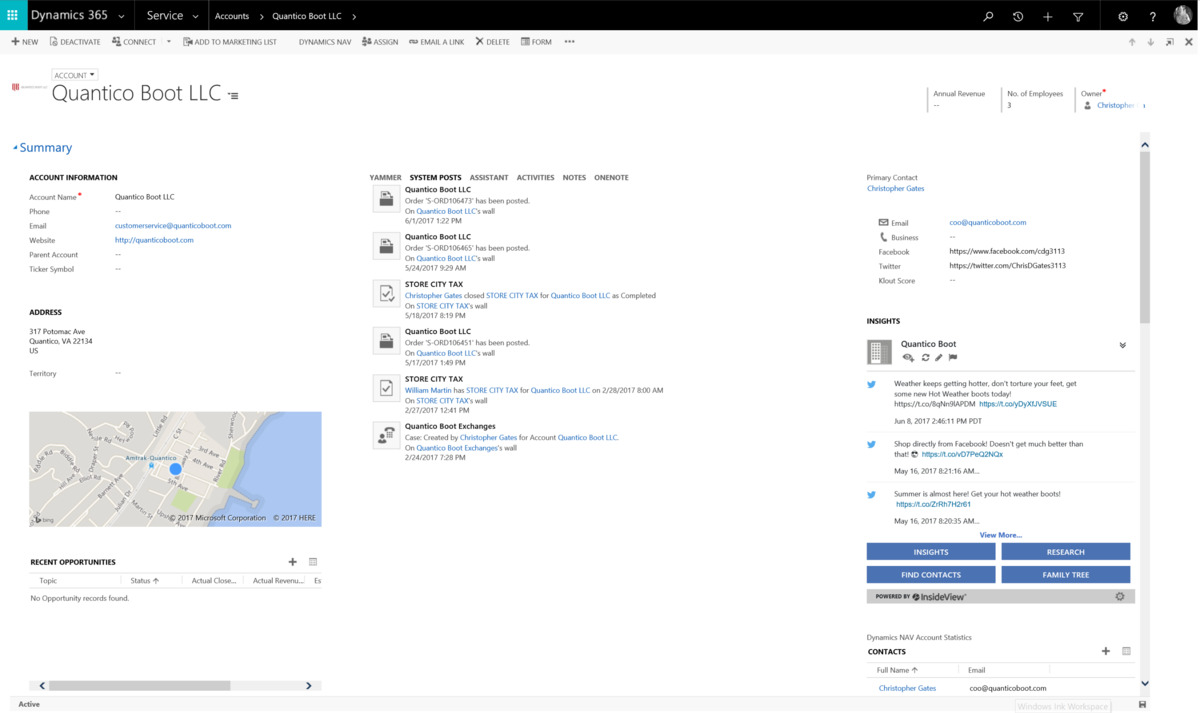
Task: Click ADD TO MARKETING LIST command
Action: tap(230, 42)
